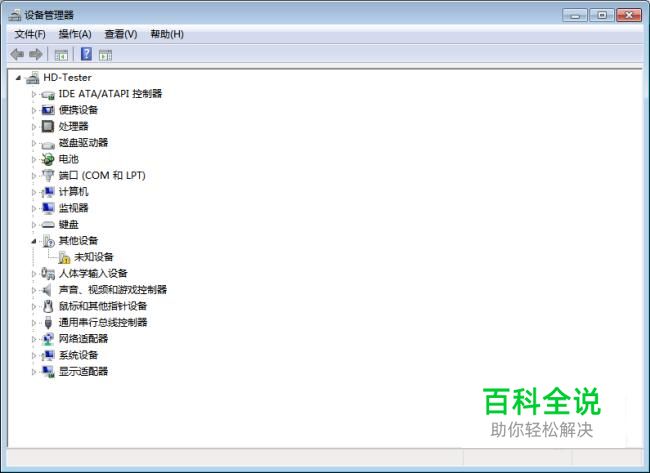The height and width of the screenshot is (473, 650).
Task: Select the HD-Tester label
Action: (x=67, y=78)
